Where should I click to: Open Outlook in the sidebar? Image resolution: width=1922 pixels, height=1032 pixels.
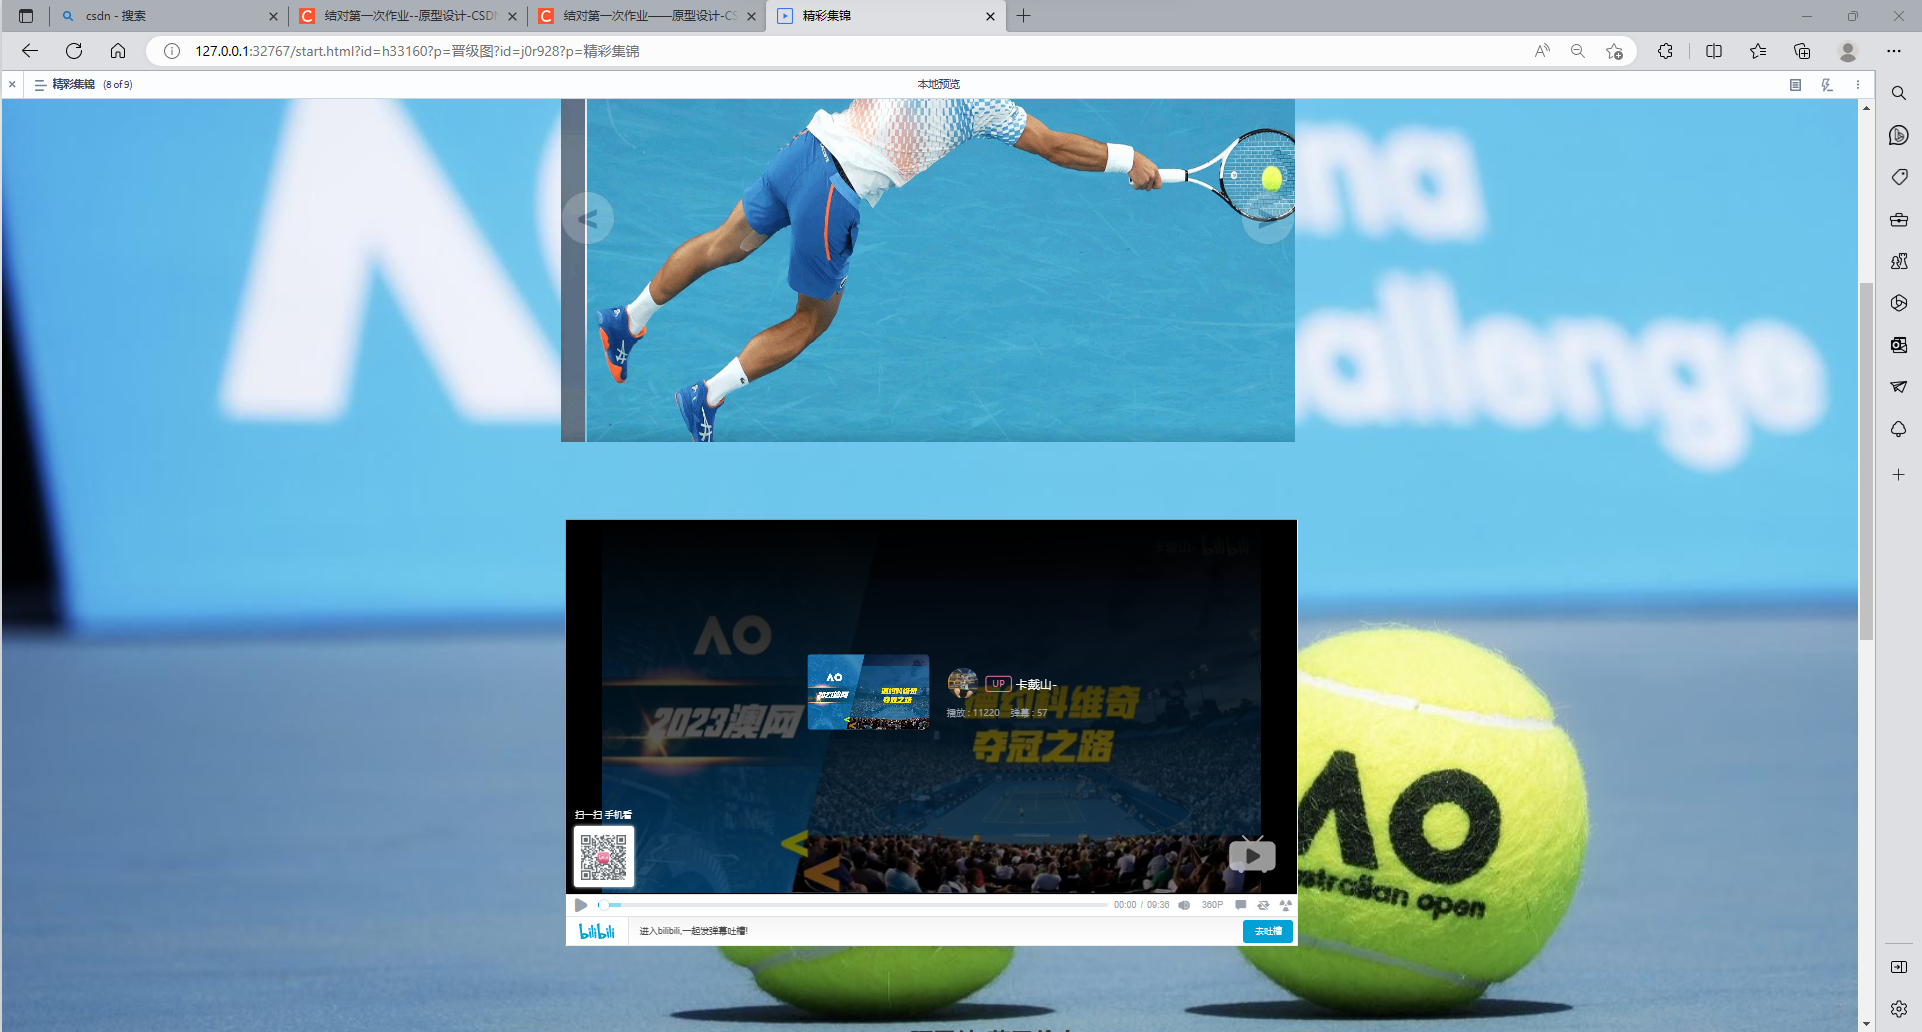1899,345
